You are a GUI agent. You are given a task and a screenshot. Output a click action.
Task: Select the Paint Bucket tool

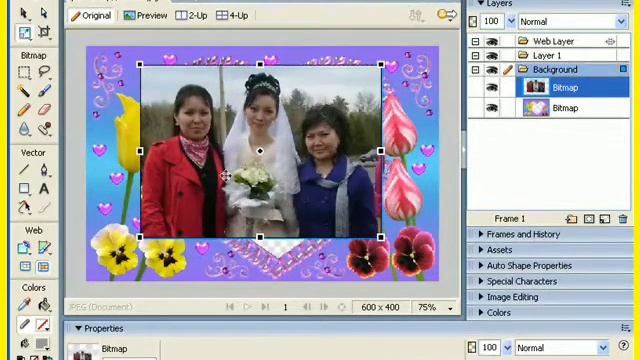(x=44, y=304)
